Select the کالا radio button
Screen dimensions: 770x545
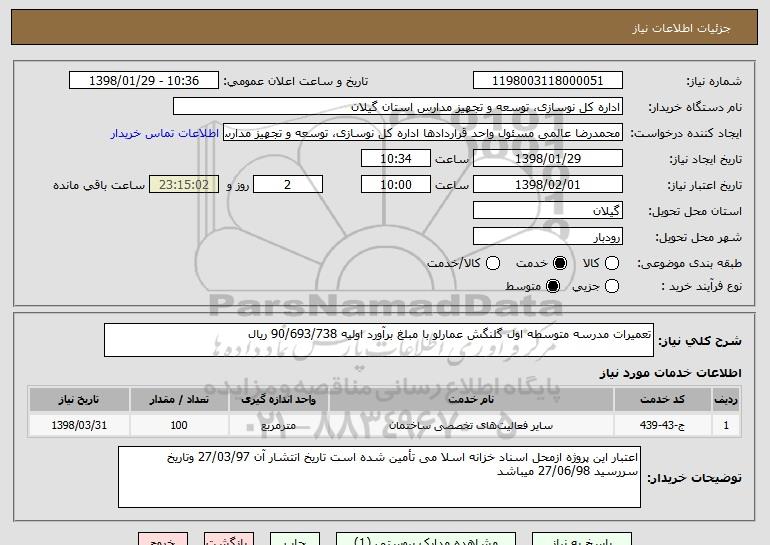(611, 263)
